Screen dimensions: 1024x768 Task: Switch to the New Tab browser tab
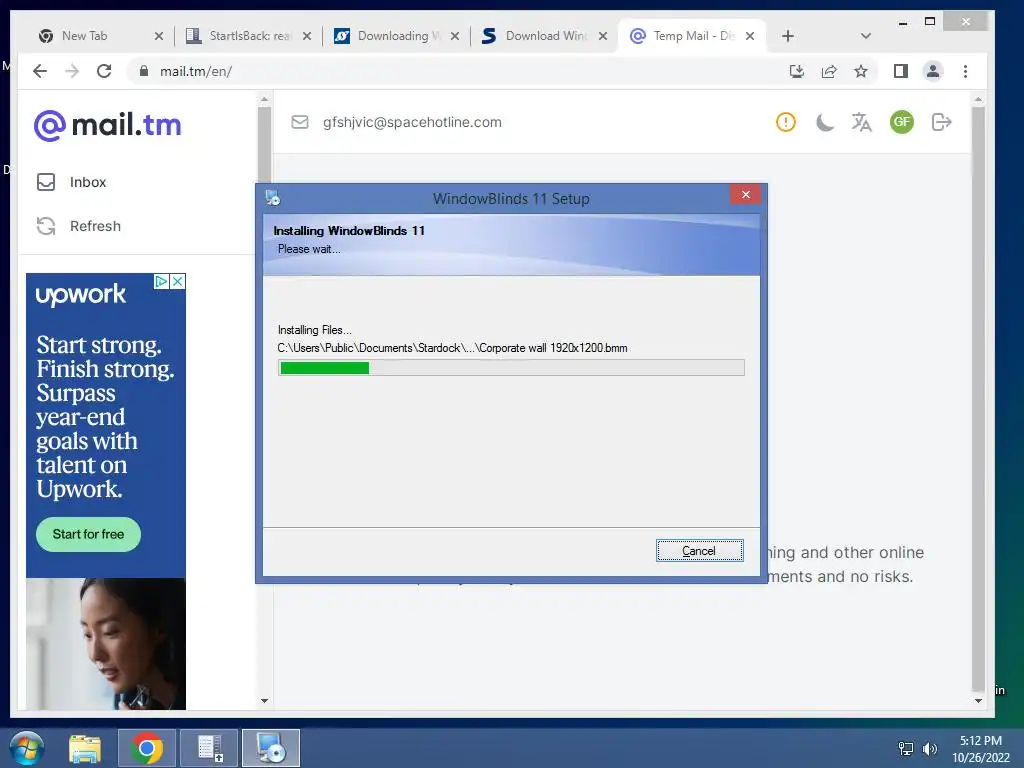click(x=84, y=36)
